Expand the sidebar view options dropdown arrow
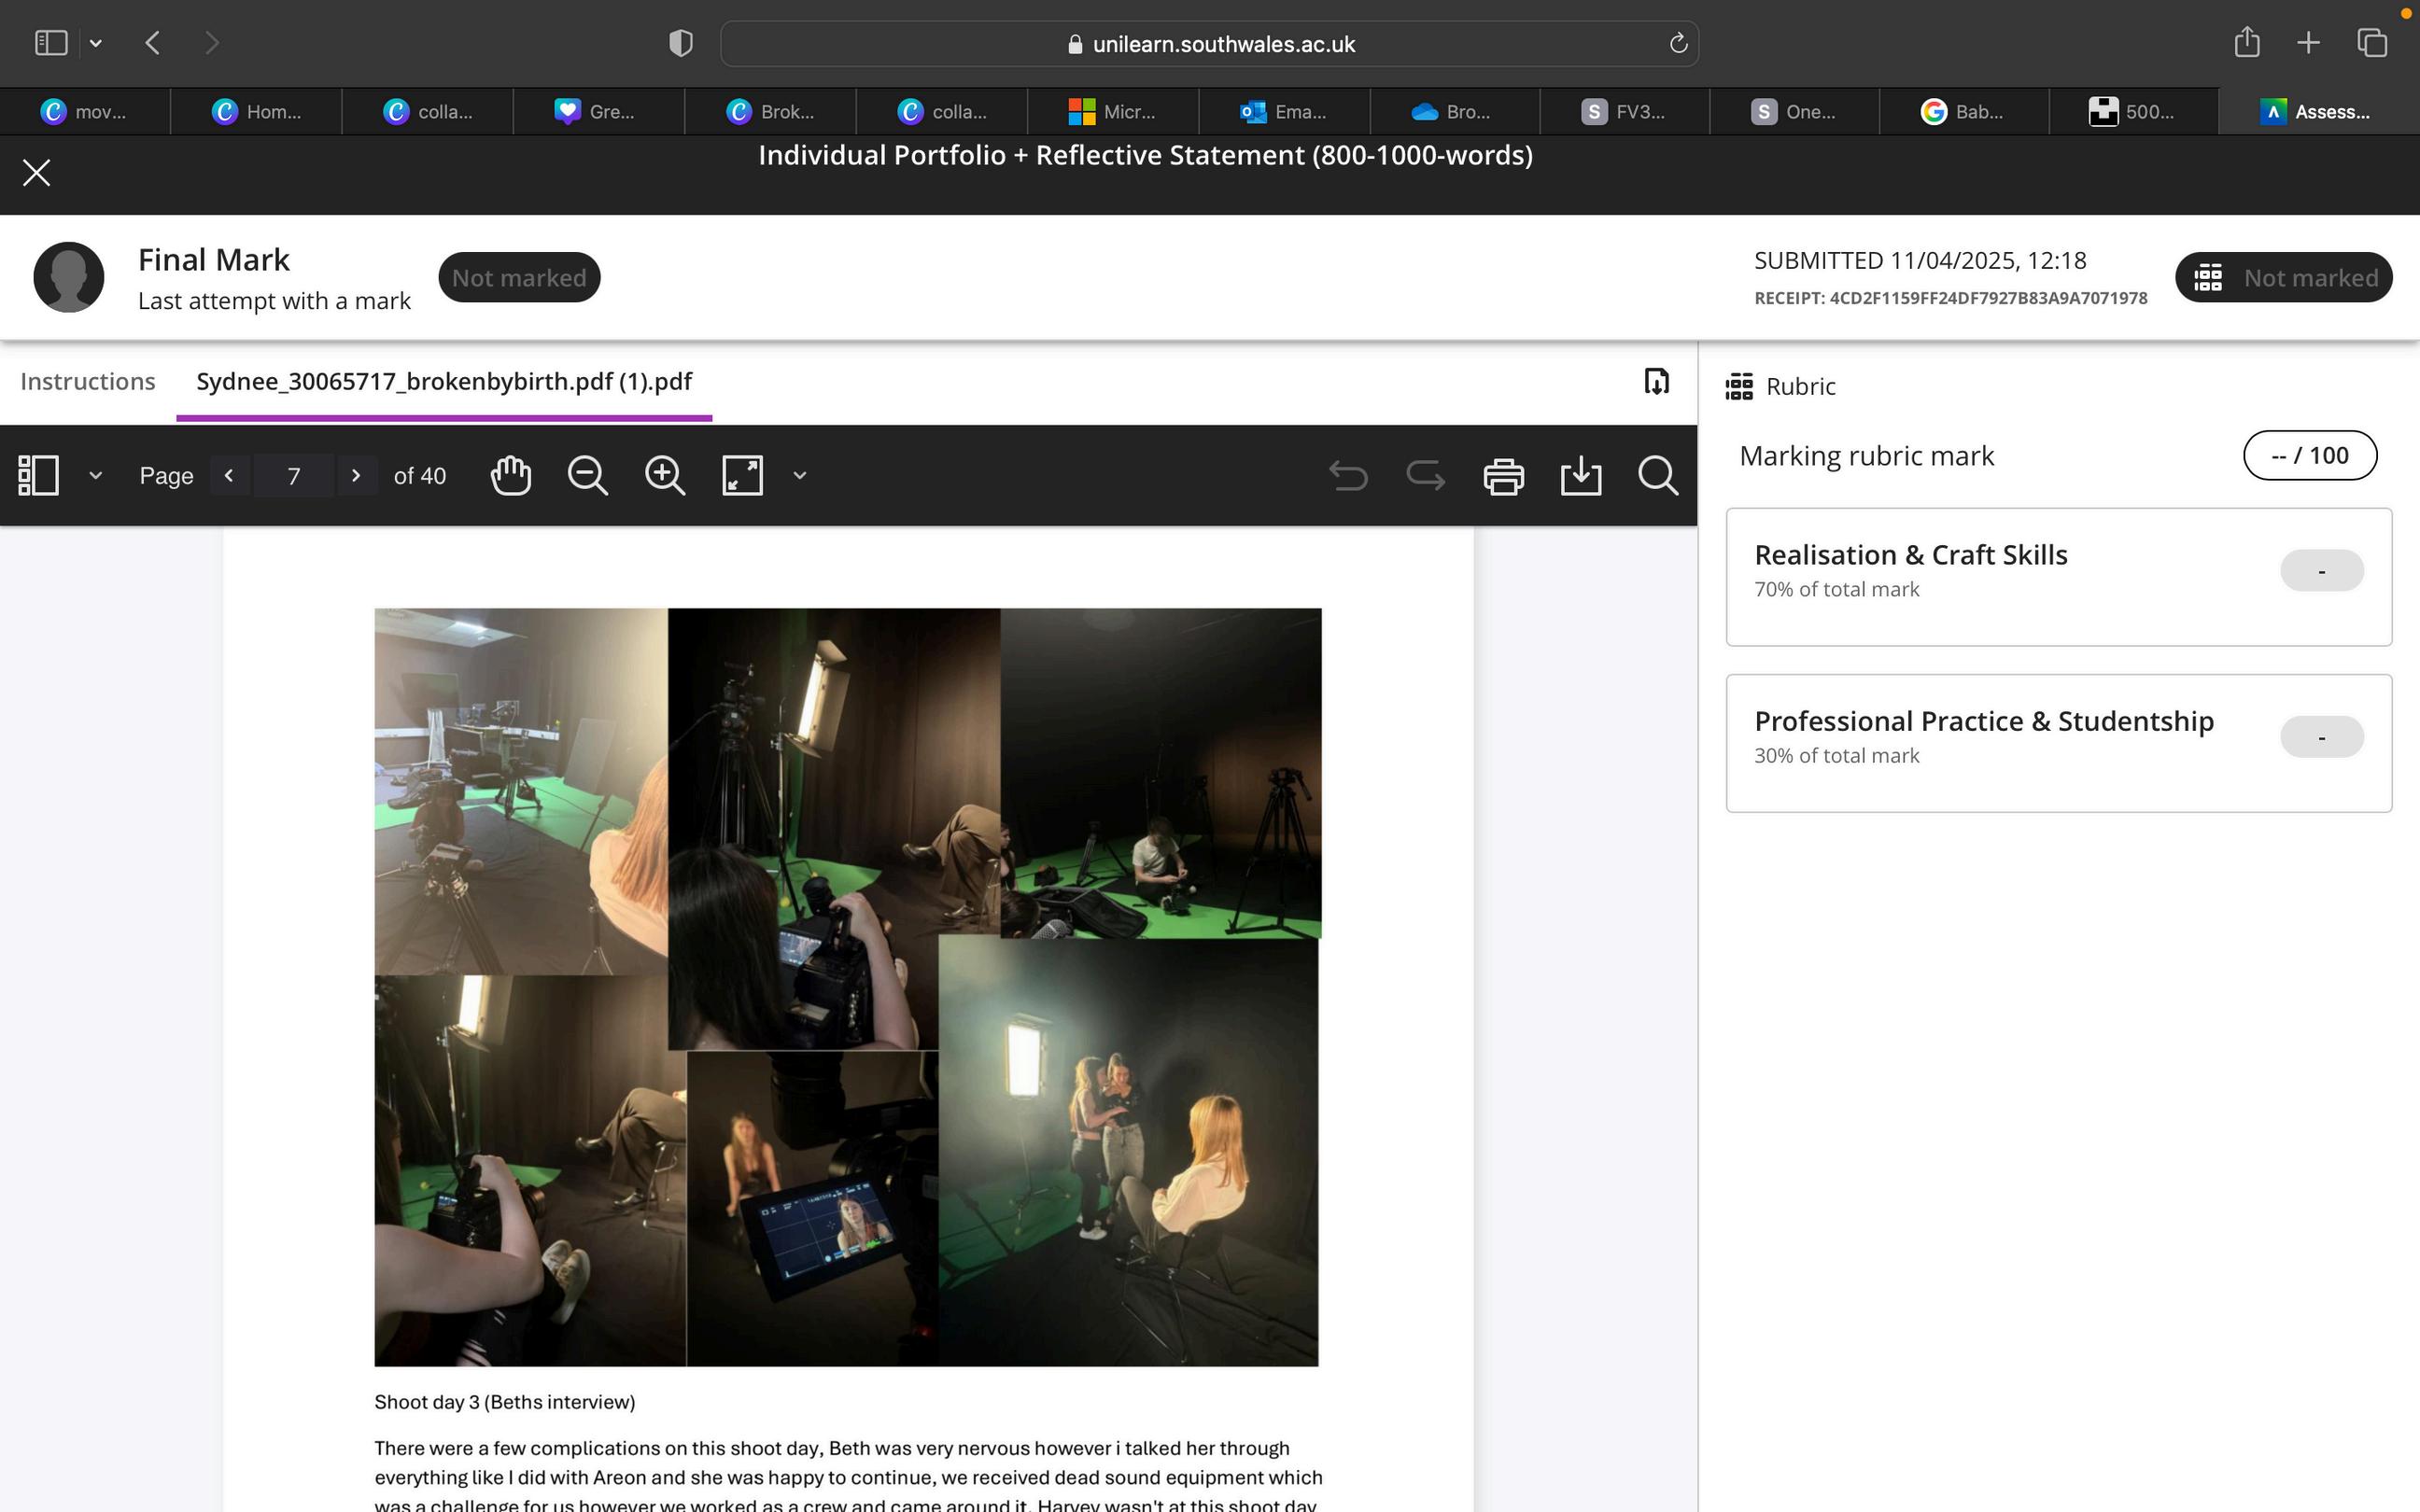 pyautogui.click(x=96, y=476)
